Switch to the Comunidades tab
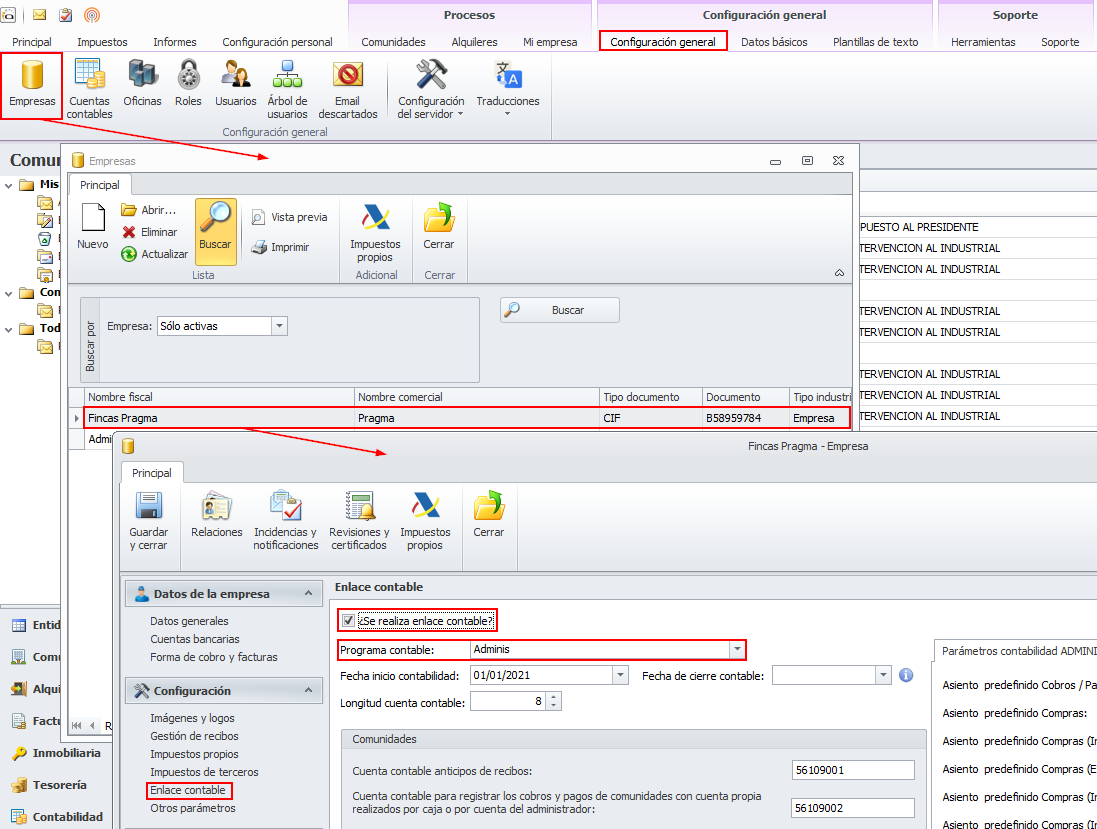The image size is (1097, 829). coord(393,41)
